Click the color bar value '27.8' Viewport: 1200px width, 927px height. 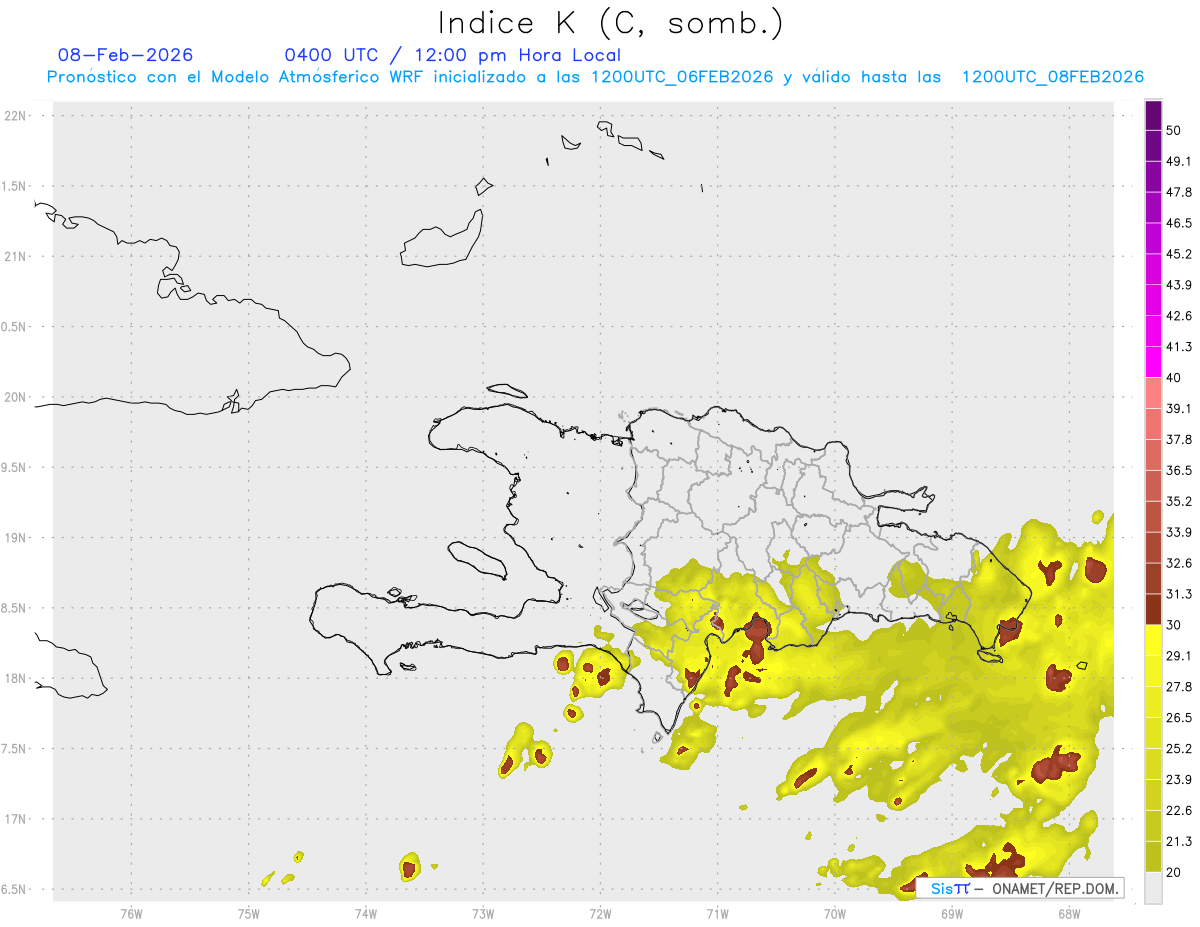point(1179,686)
